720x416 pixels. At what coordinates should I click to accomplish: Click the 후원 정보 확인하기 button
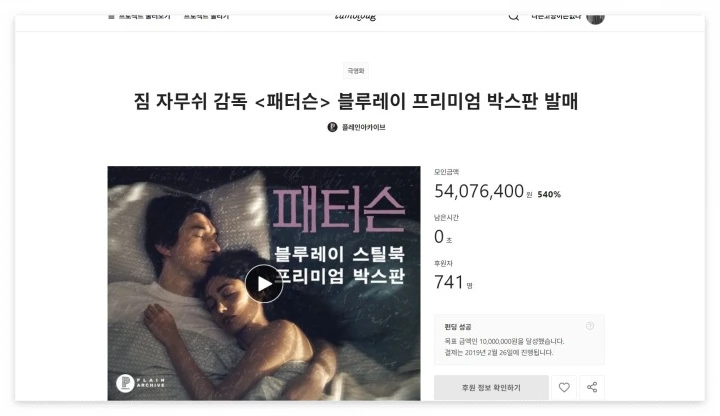click(x=491, y=388)
